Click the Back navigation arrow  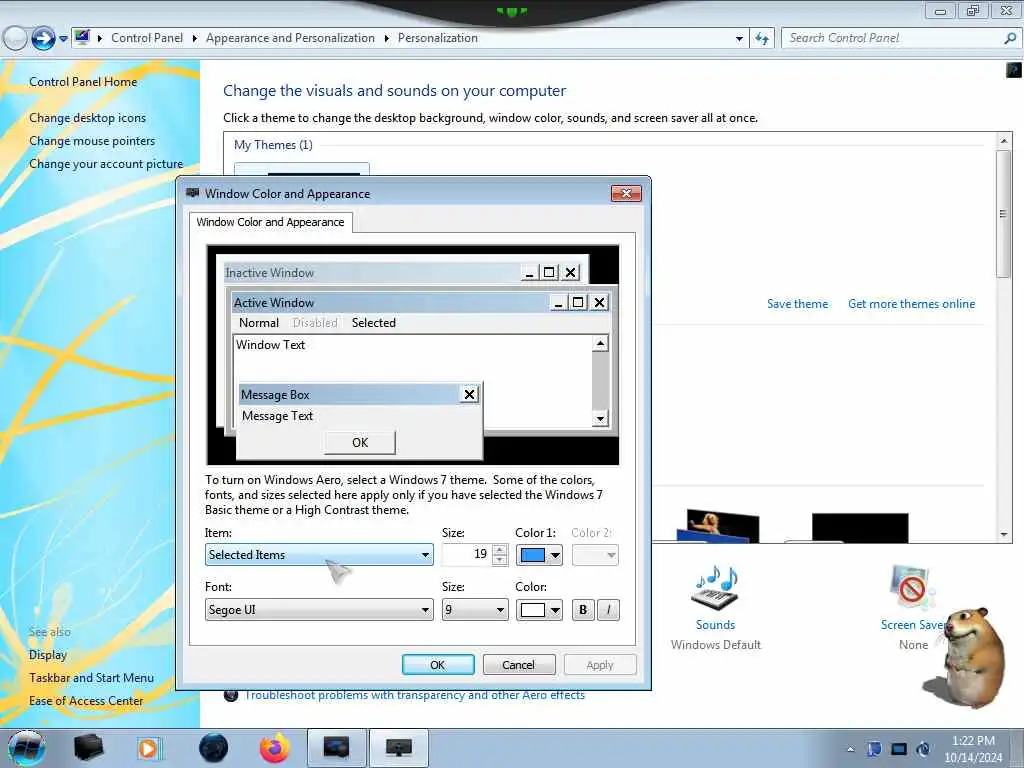[15, 39]
